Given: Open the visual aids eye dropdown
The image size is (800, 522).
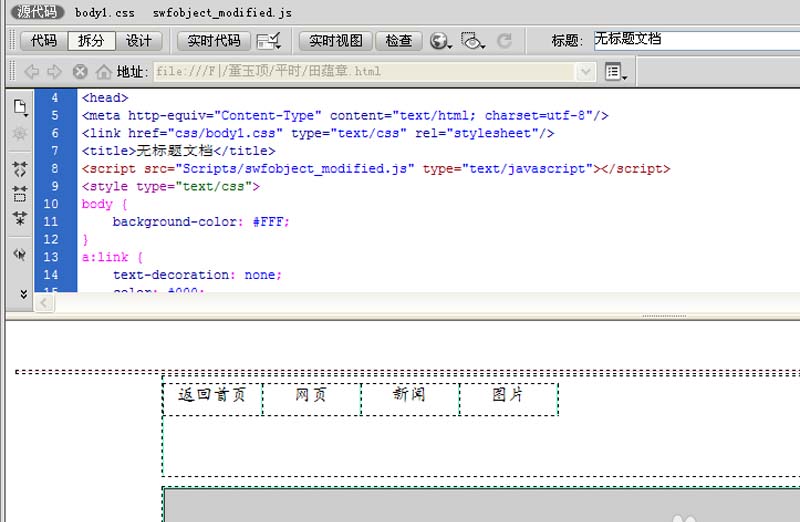Looking at the screenshot, I should coord(472,41).
